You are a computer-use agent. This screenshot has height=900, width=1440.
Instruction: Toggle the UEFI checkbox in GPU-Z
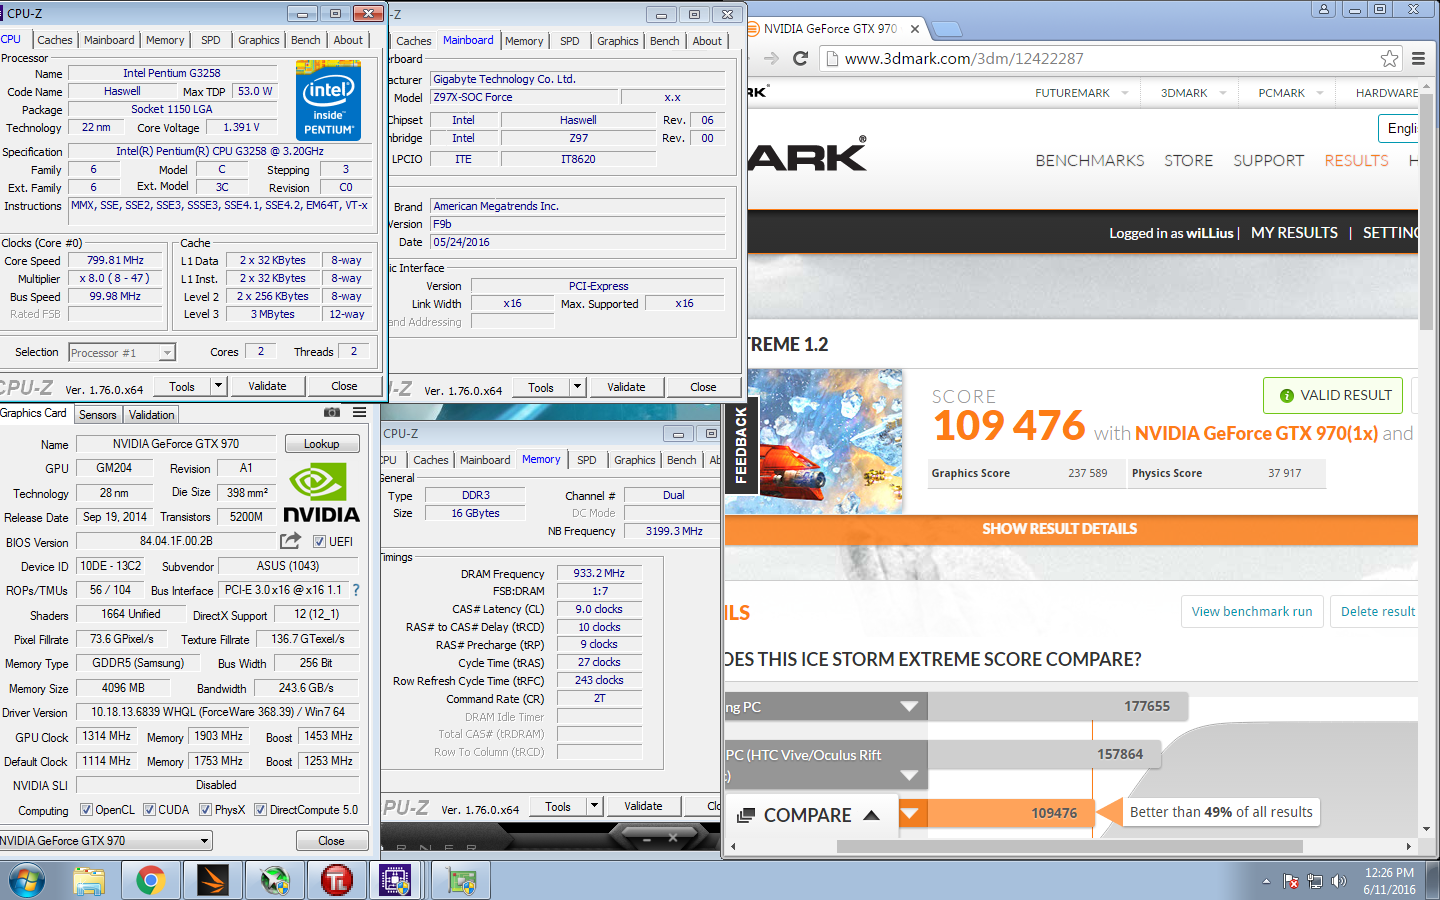click(x=319, y=542)
